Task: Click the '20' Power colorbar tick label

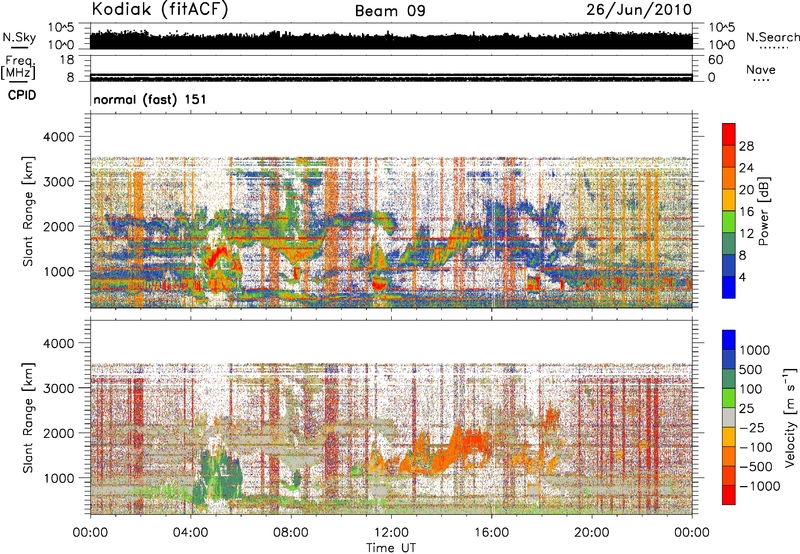Action: 746,190
